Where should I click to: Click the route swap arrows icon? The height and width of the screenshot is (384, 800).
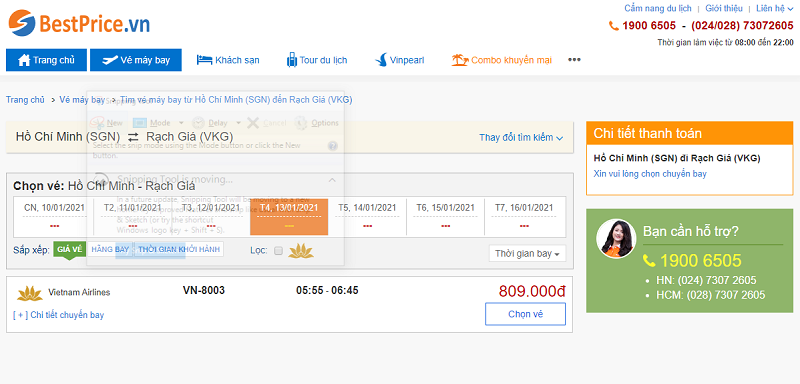pyautogui.click(x=133, y=137)
